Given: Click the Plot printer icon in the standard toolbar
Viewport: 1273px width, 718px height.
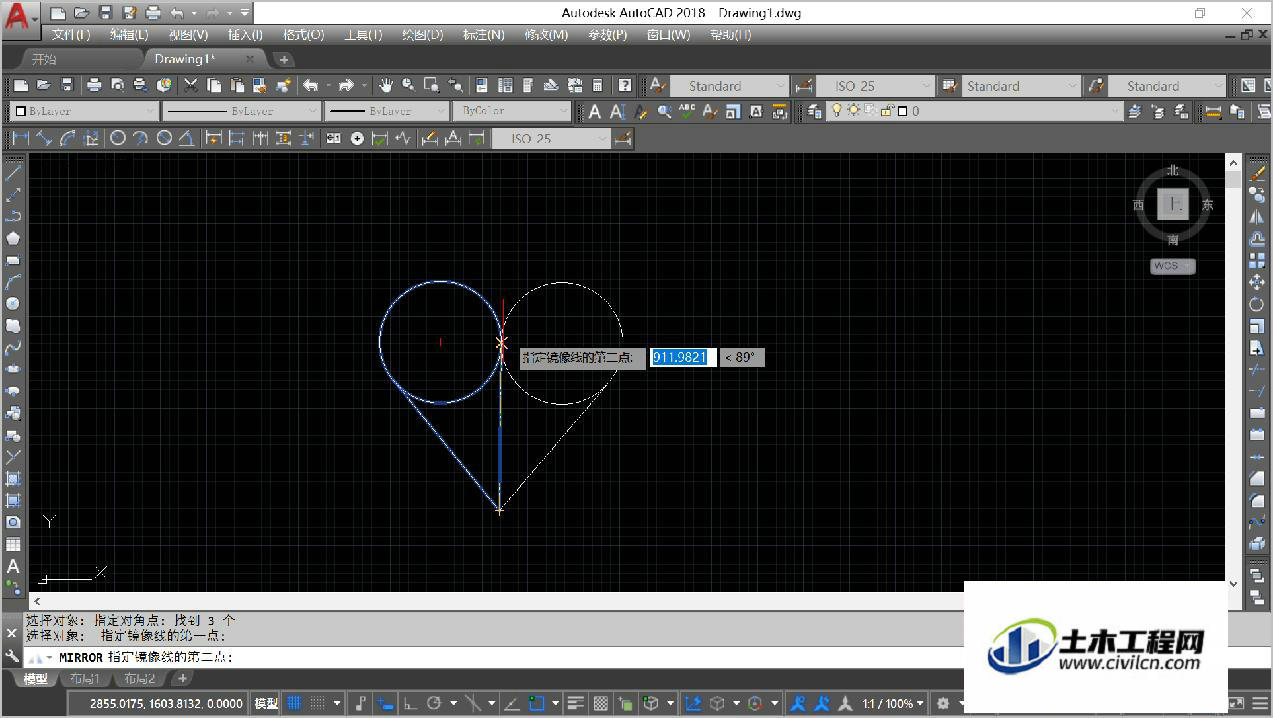Looking at the screenshot, I should pyautogui.click(x=94, y=86).
